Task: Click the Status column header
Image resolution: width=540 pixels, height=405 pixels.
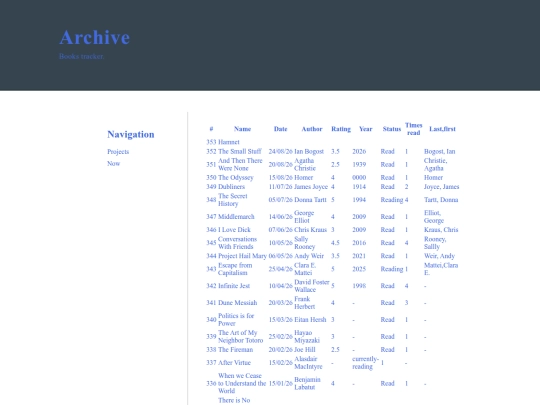Action: [x=392, y=129]
